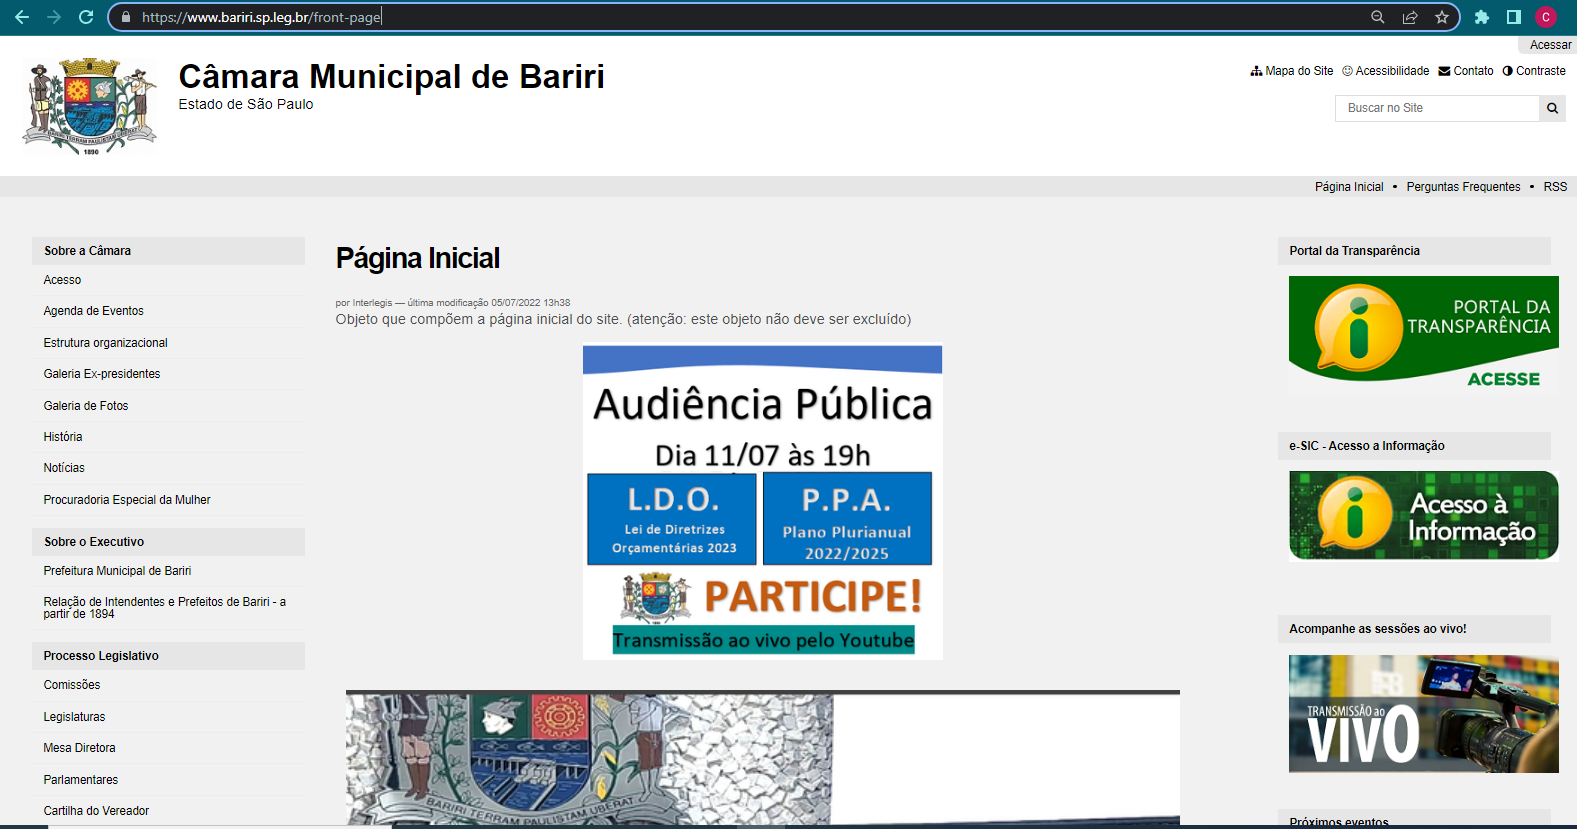Click the Buscar no Site search field
Viewport: 1577px width, 829px height.
tap(1436, 108)
